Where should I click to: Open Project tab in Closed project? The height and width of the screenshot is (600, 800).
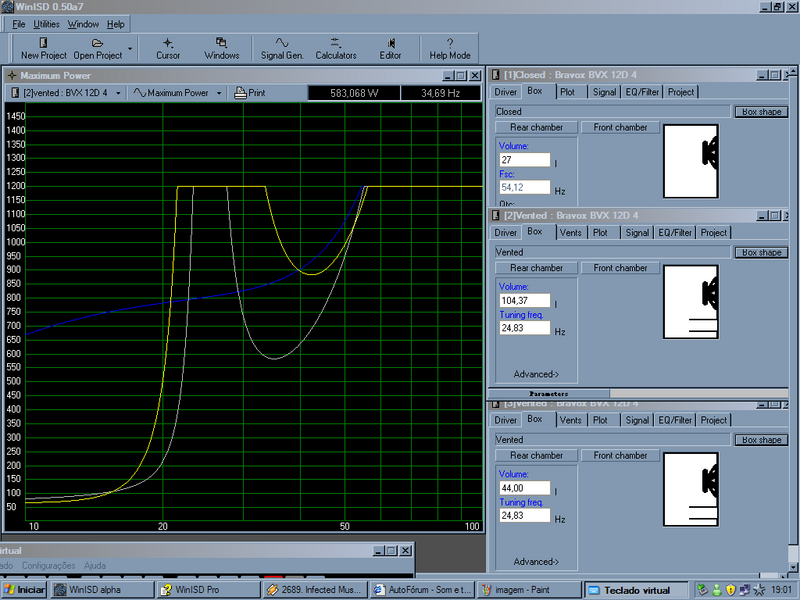click(681, 92)
